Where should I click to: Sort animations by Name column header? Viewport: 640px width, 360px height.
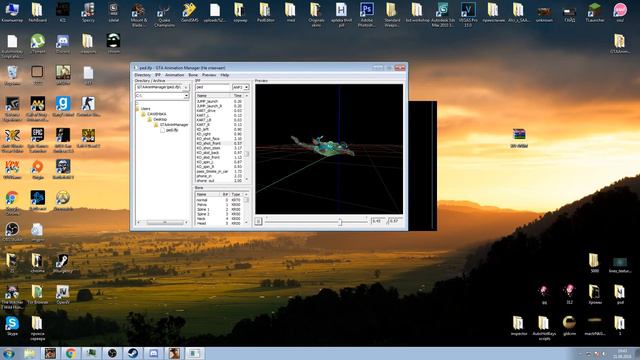coord(213,96)
